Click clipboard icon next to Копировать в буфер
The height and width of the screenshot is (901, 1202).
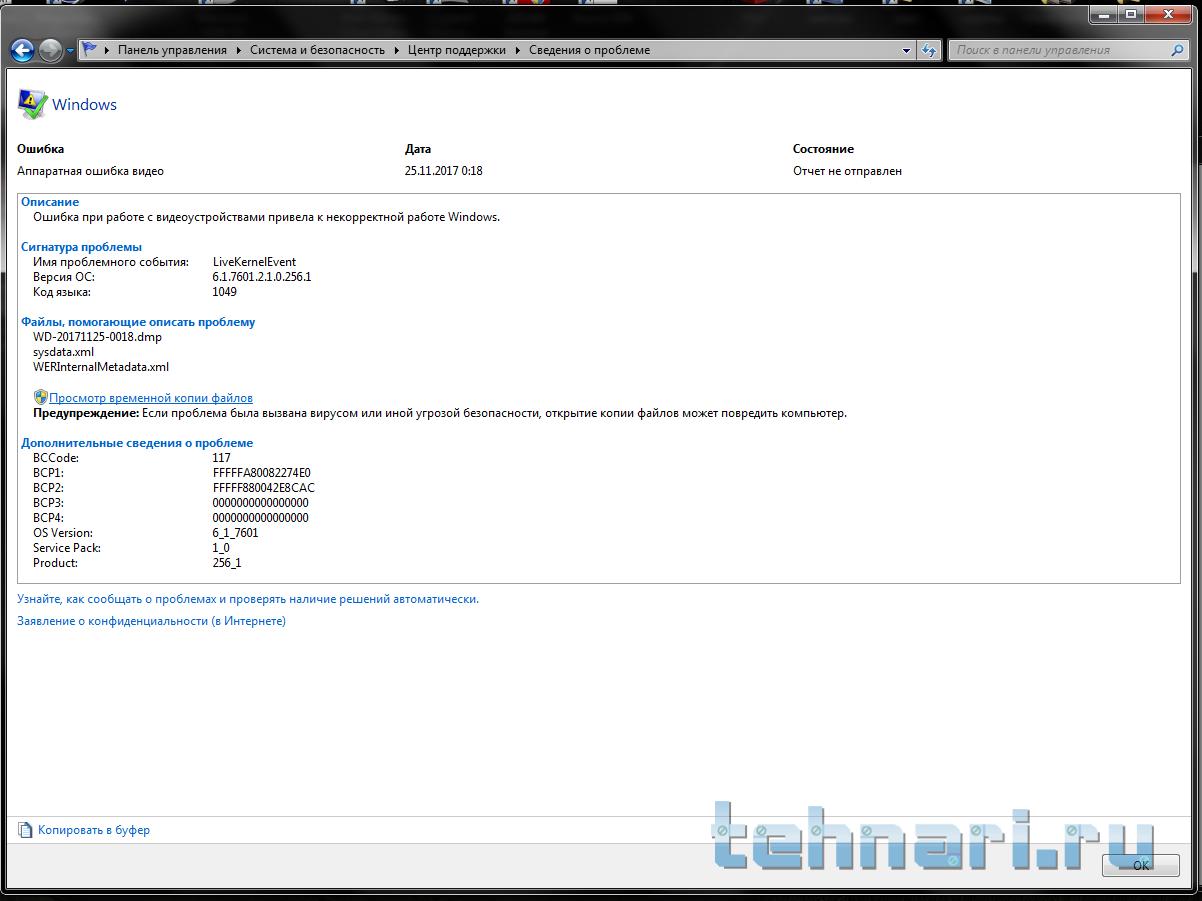click(x=25, y=830)
